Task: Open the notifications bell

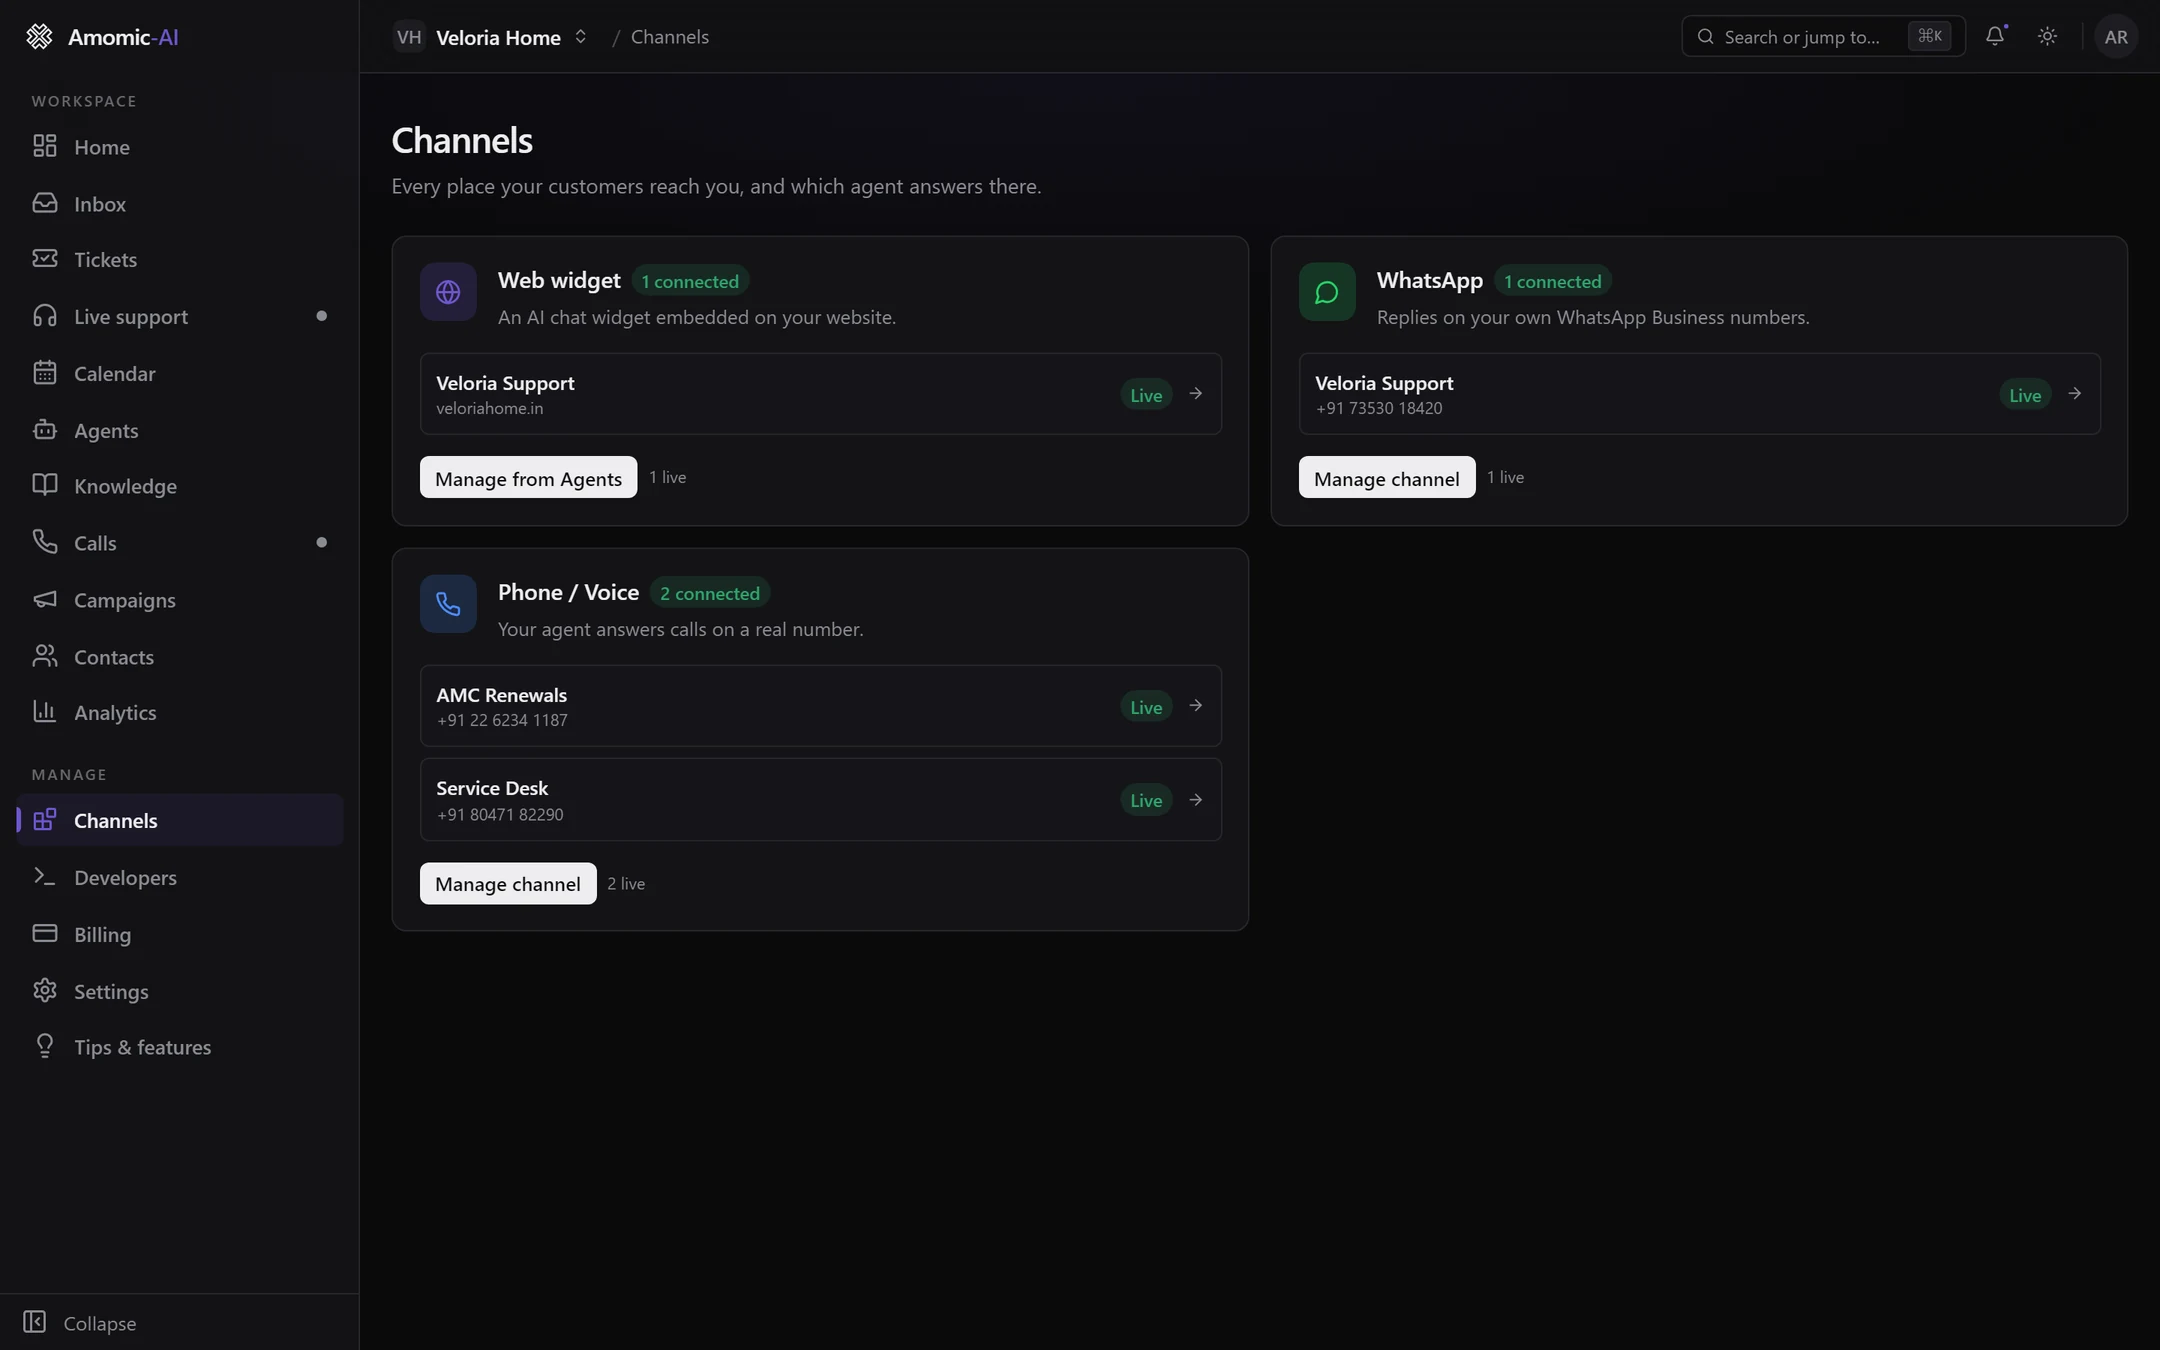Action: [x=1995, y=36]
